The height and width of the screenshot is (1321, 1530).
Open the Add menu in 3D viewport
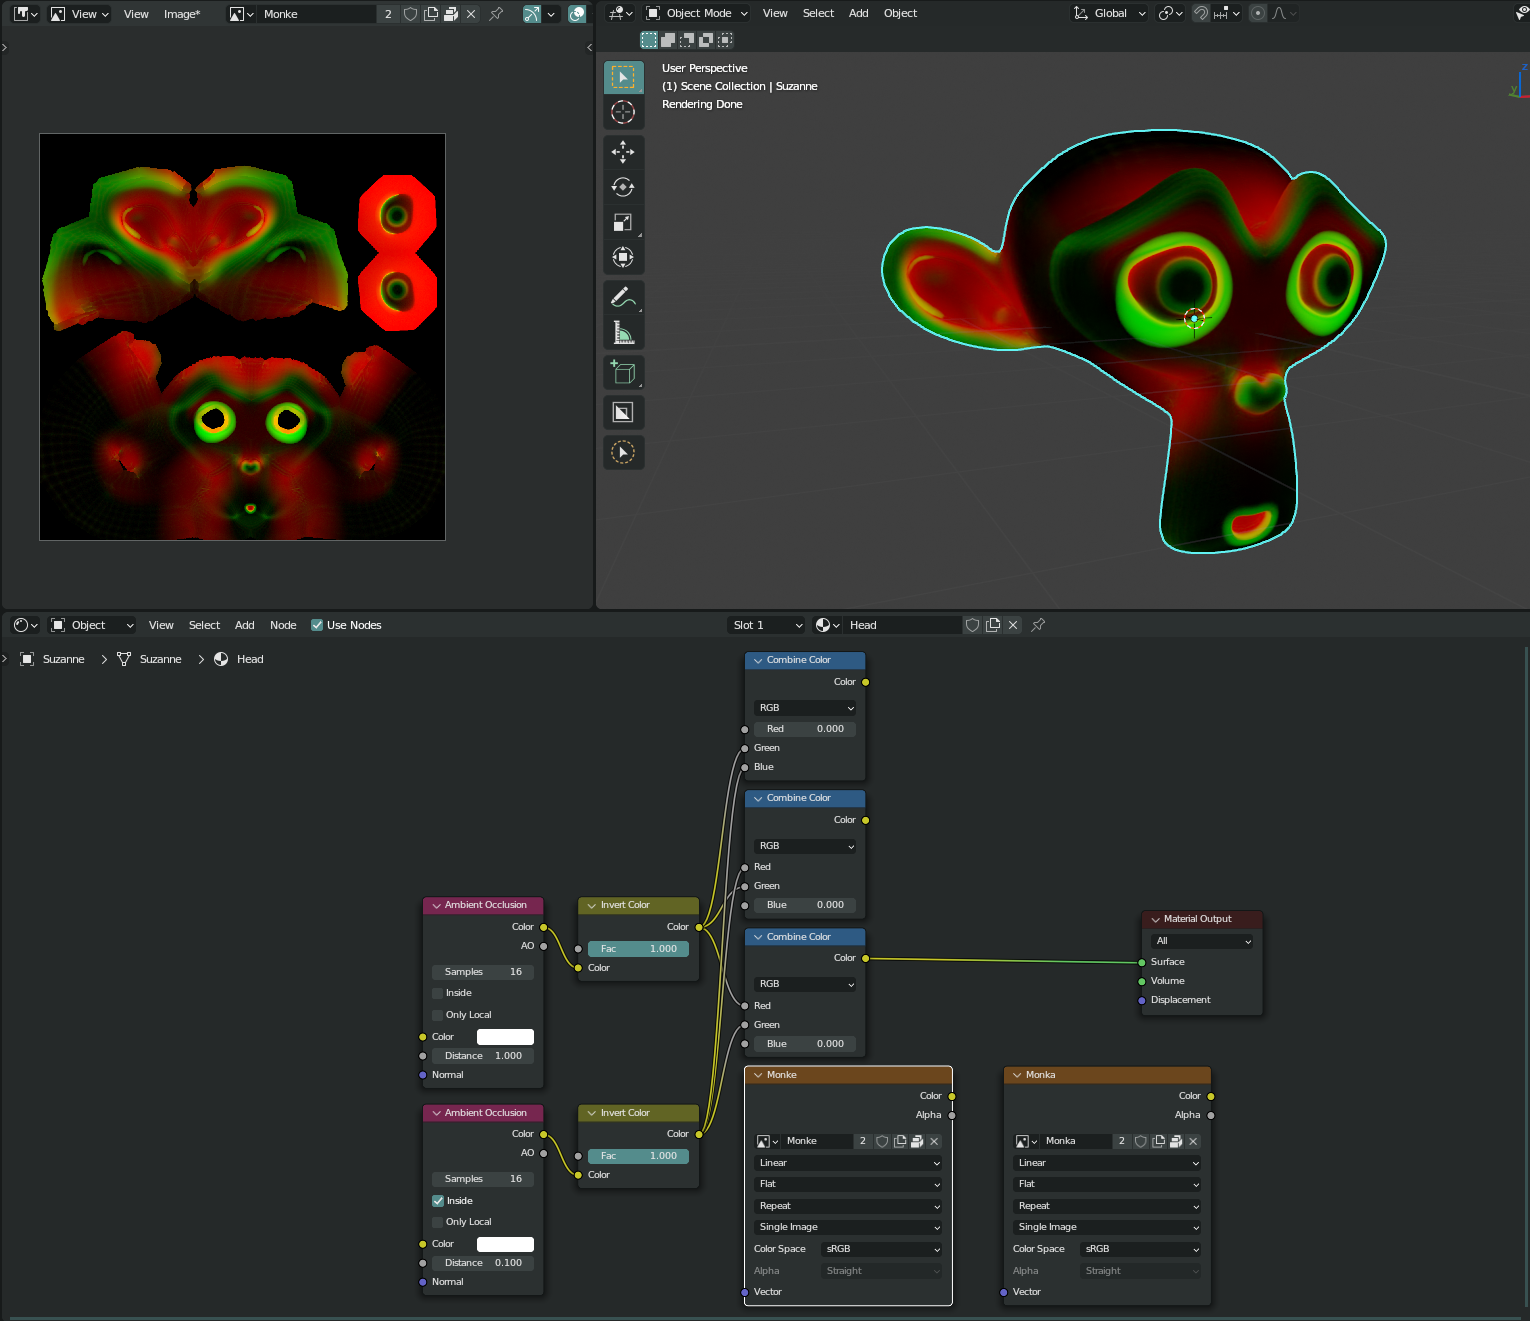coord(858,13)
